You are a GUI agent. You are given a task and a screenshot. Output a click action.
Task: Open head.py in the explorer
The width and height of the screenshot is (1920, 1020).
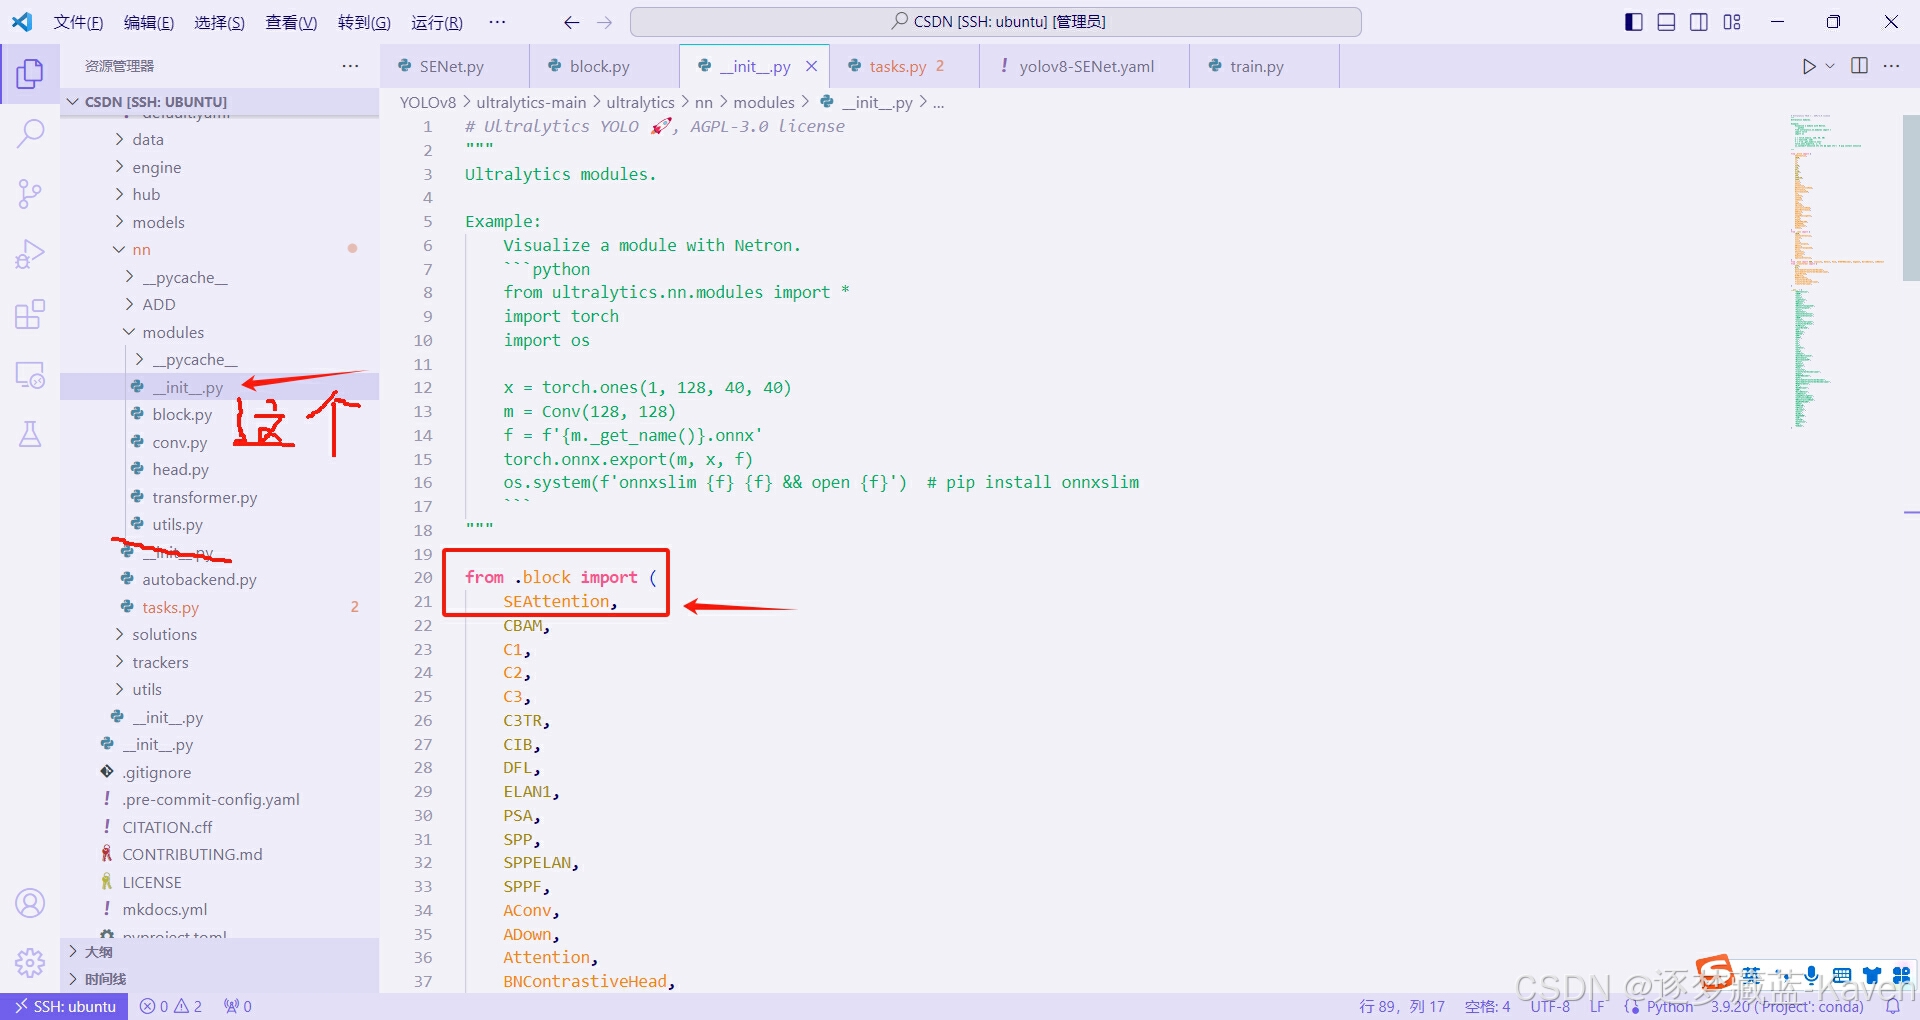point(219,469)
